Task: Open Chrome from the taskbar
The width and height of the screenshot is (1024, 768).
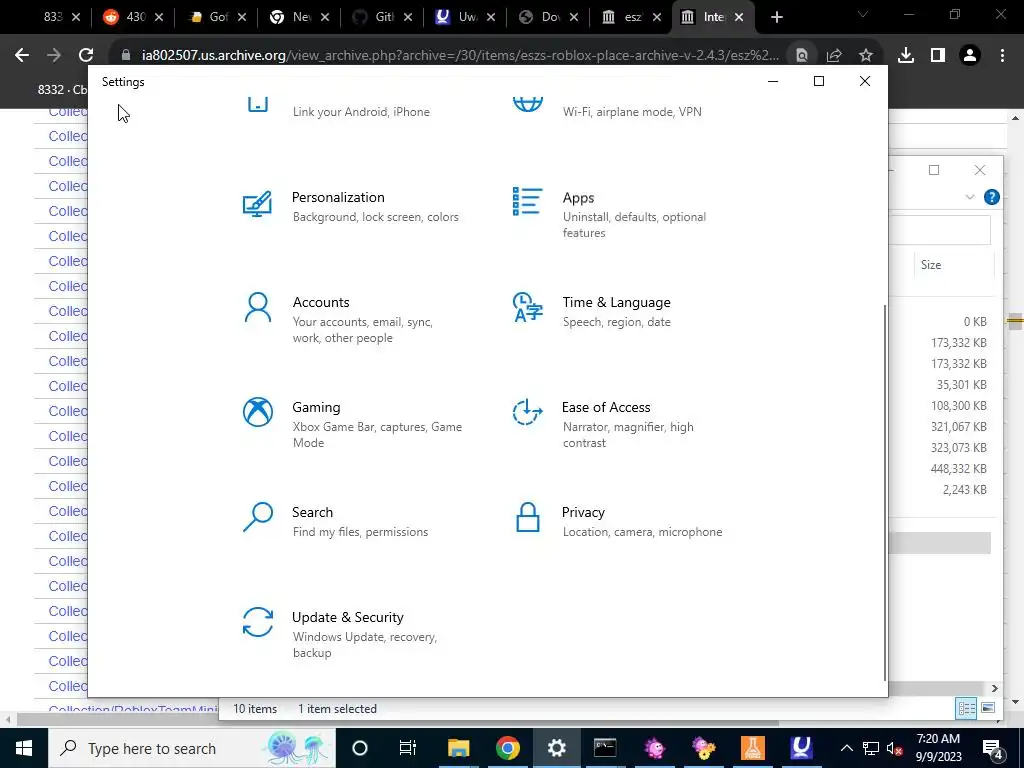Action: click(507, 748)
